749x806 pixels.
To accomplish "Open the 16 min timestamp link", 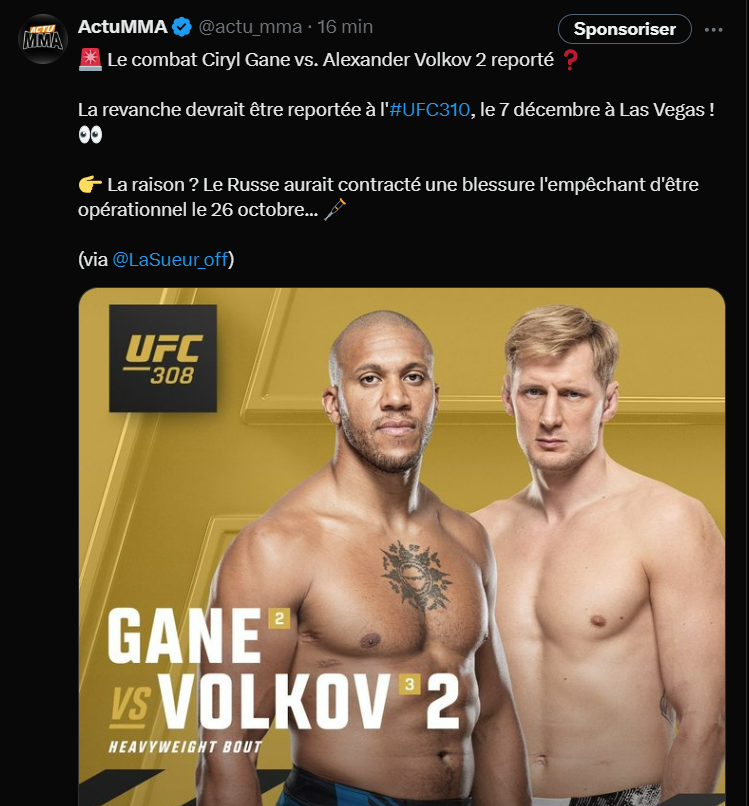I will [x=344, y=27].
